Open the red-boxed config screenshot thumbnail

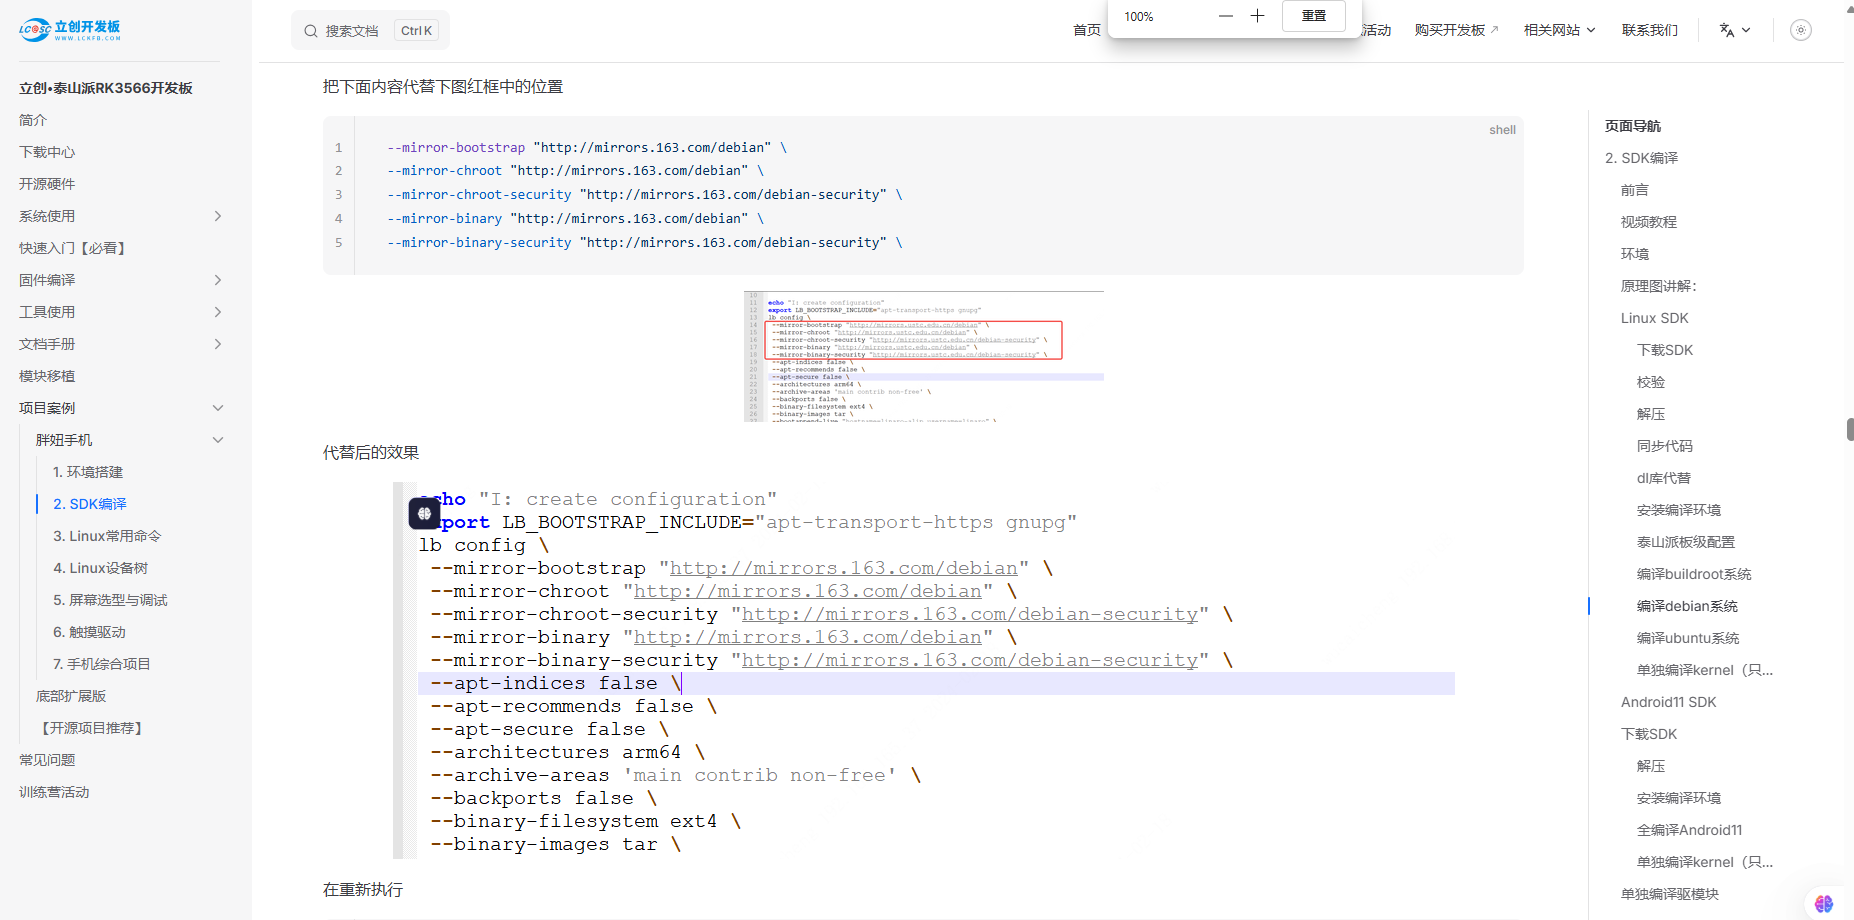(923, 356)
